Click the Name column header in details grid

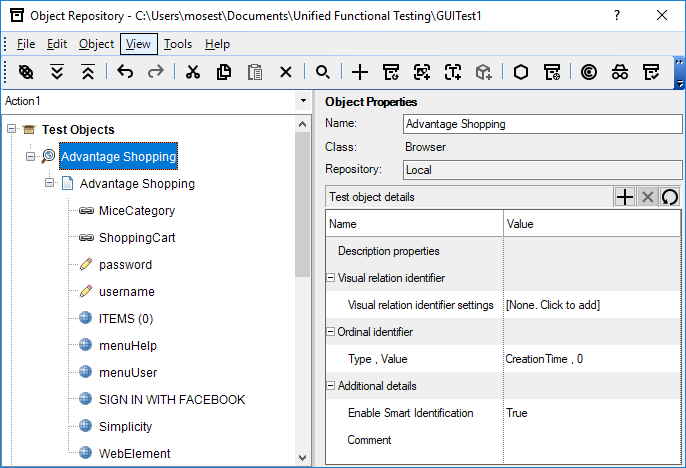[415, 224]
